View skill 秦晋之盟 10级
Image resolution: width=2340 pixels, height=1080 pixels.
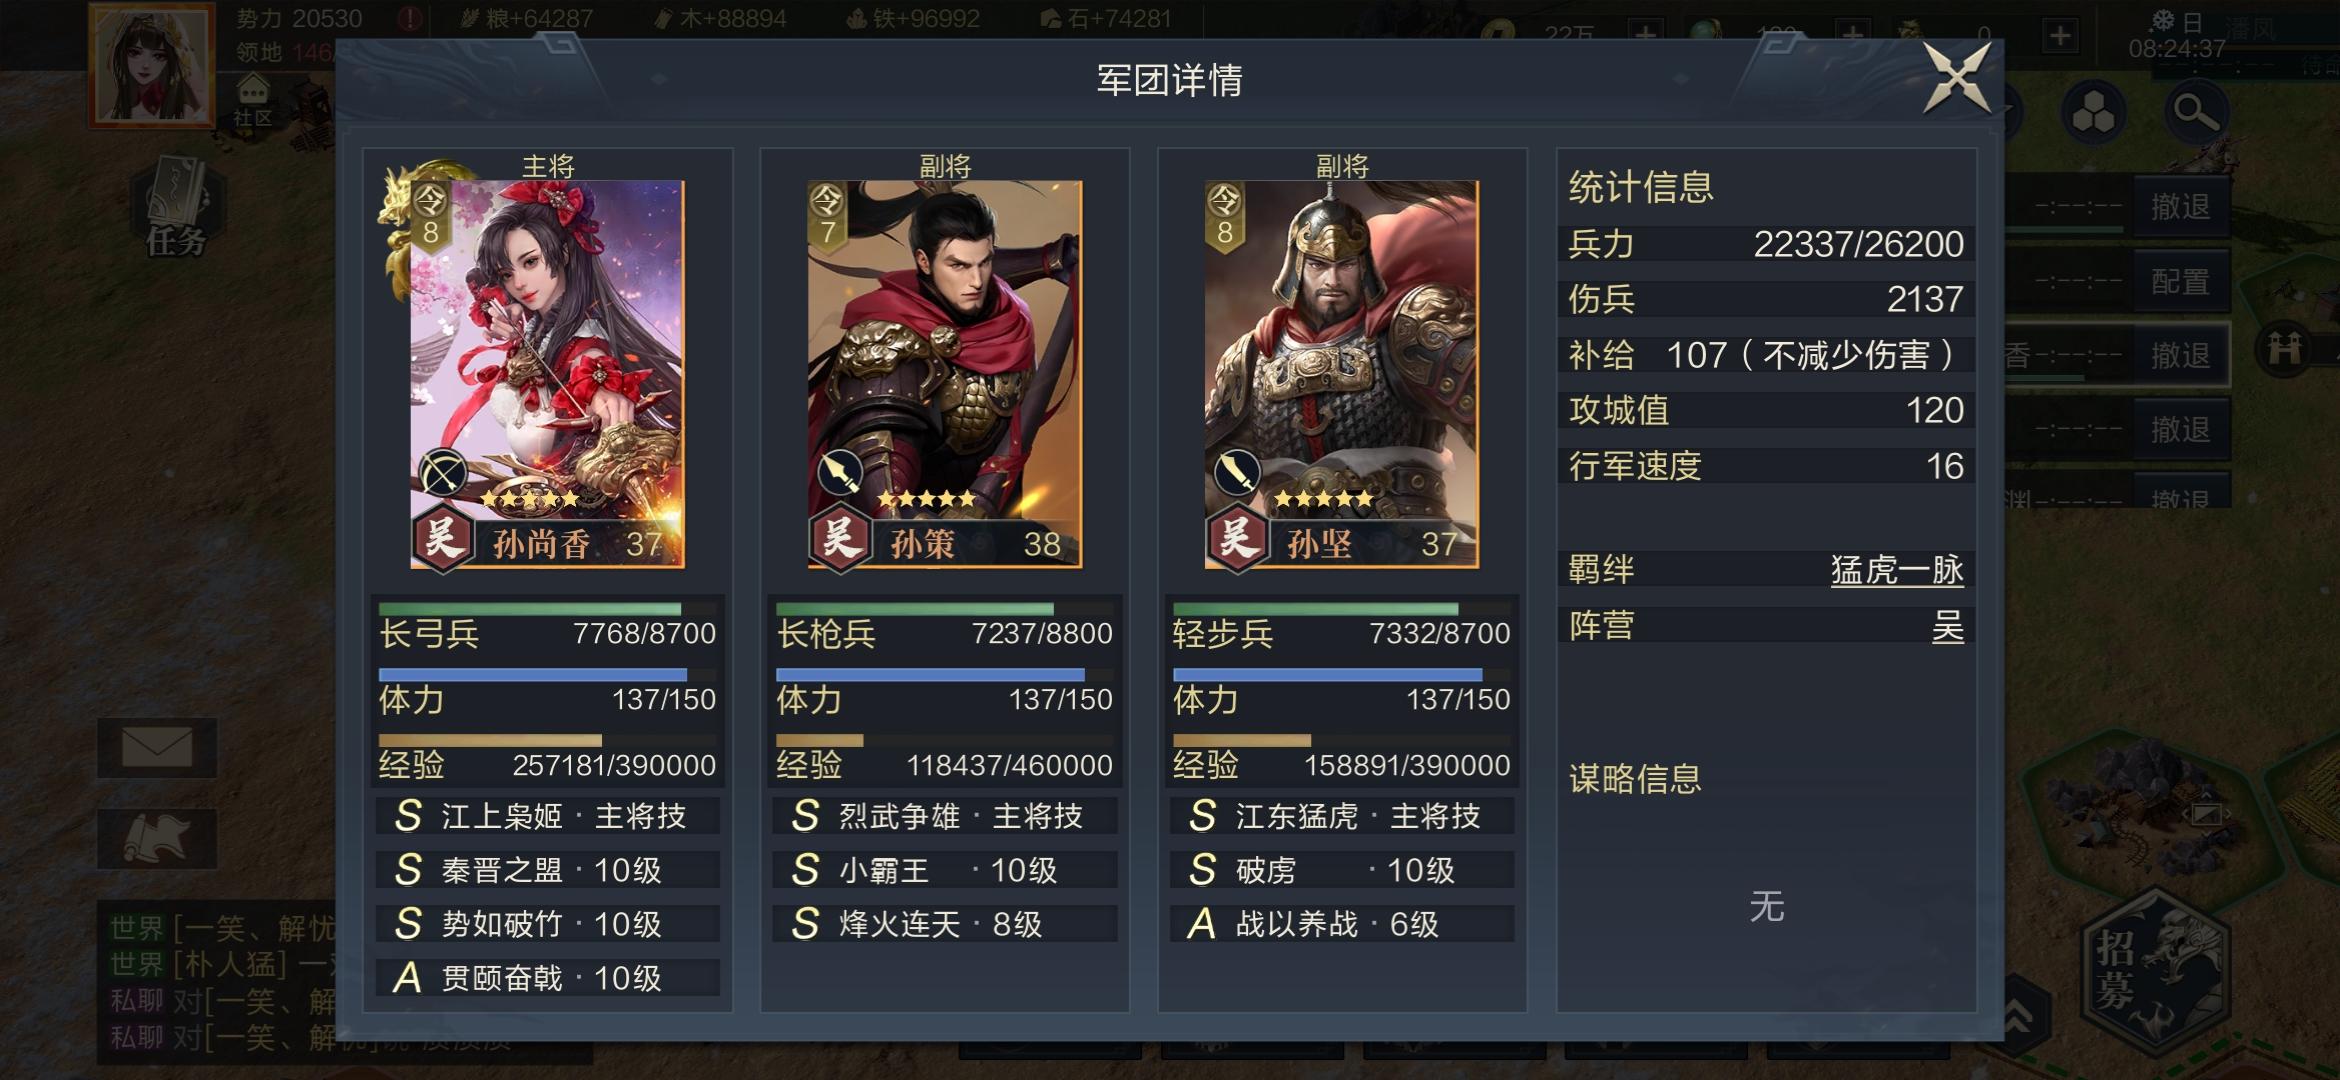click(547, 870)
